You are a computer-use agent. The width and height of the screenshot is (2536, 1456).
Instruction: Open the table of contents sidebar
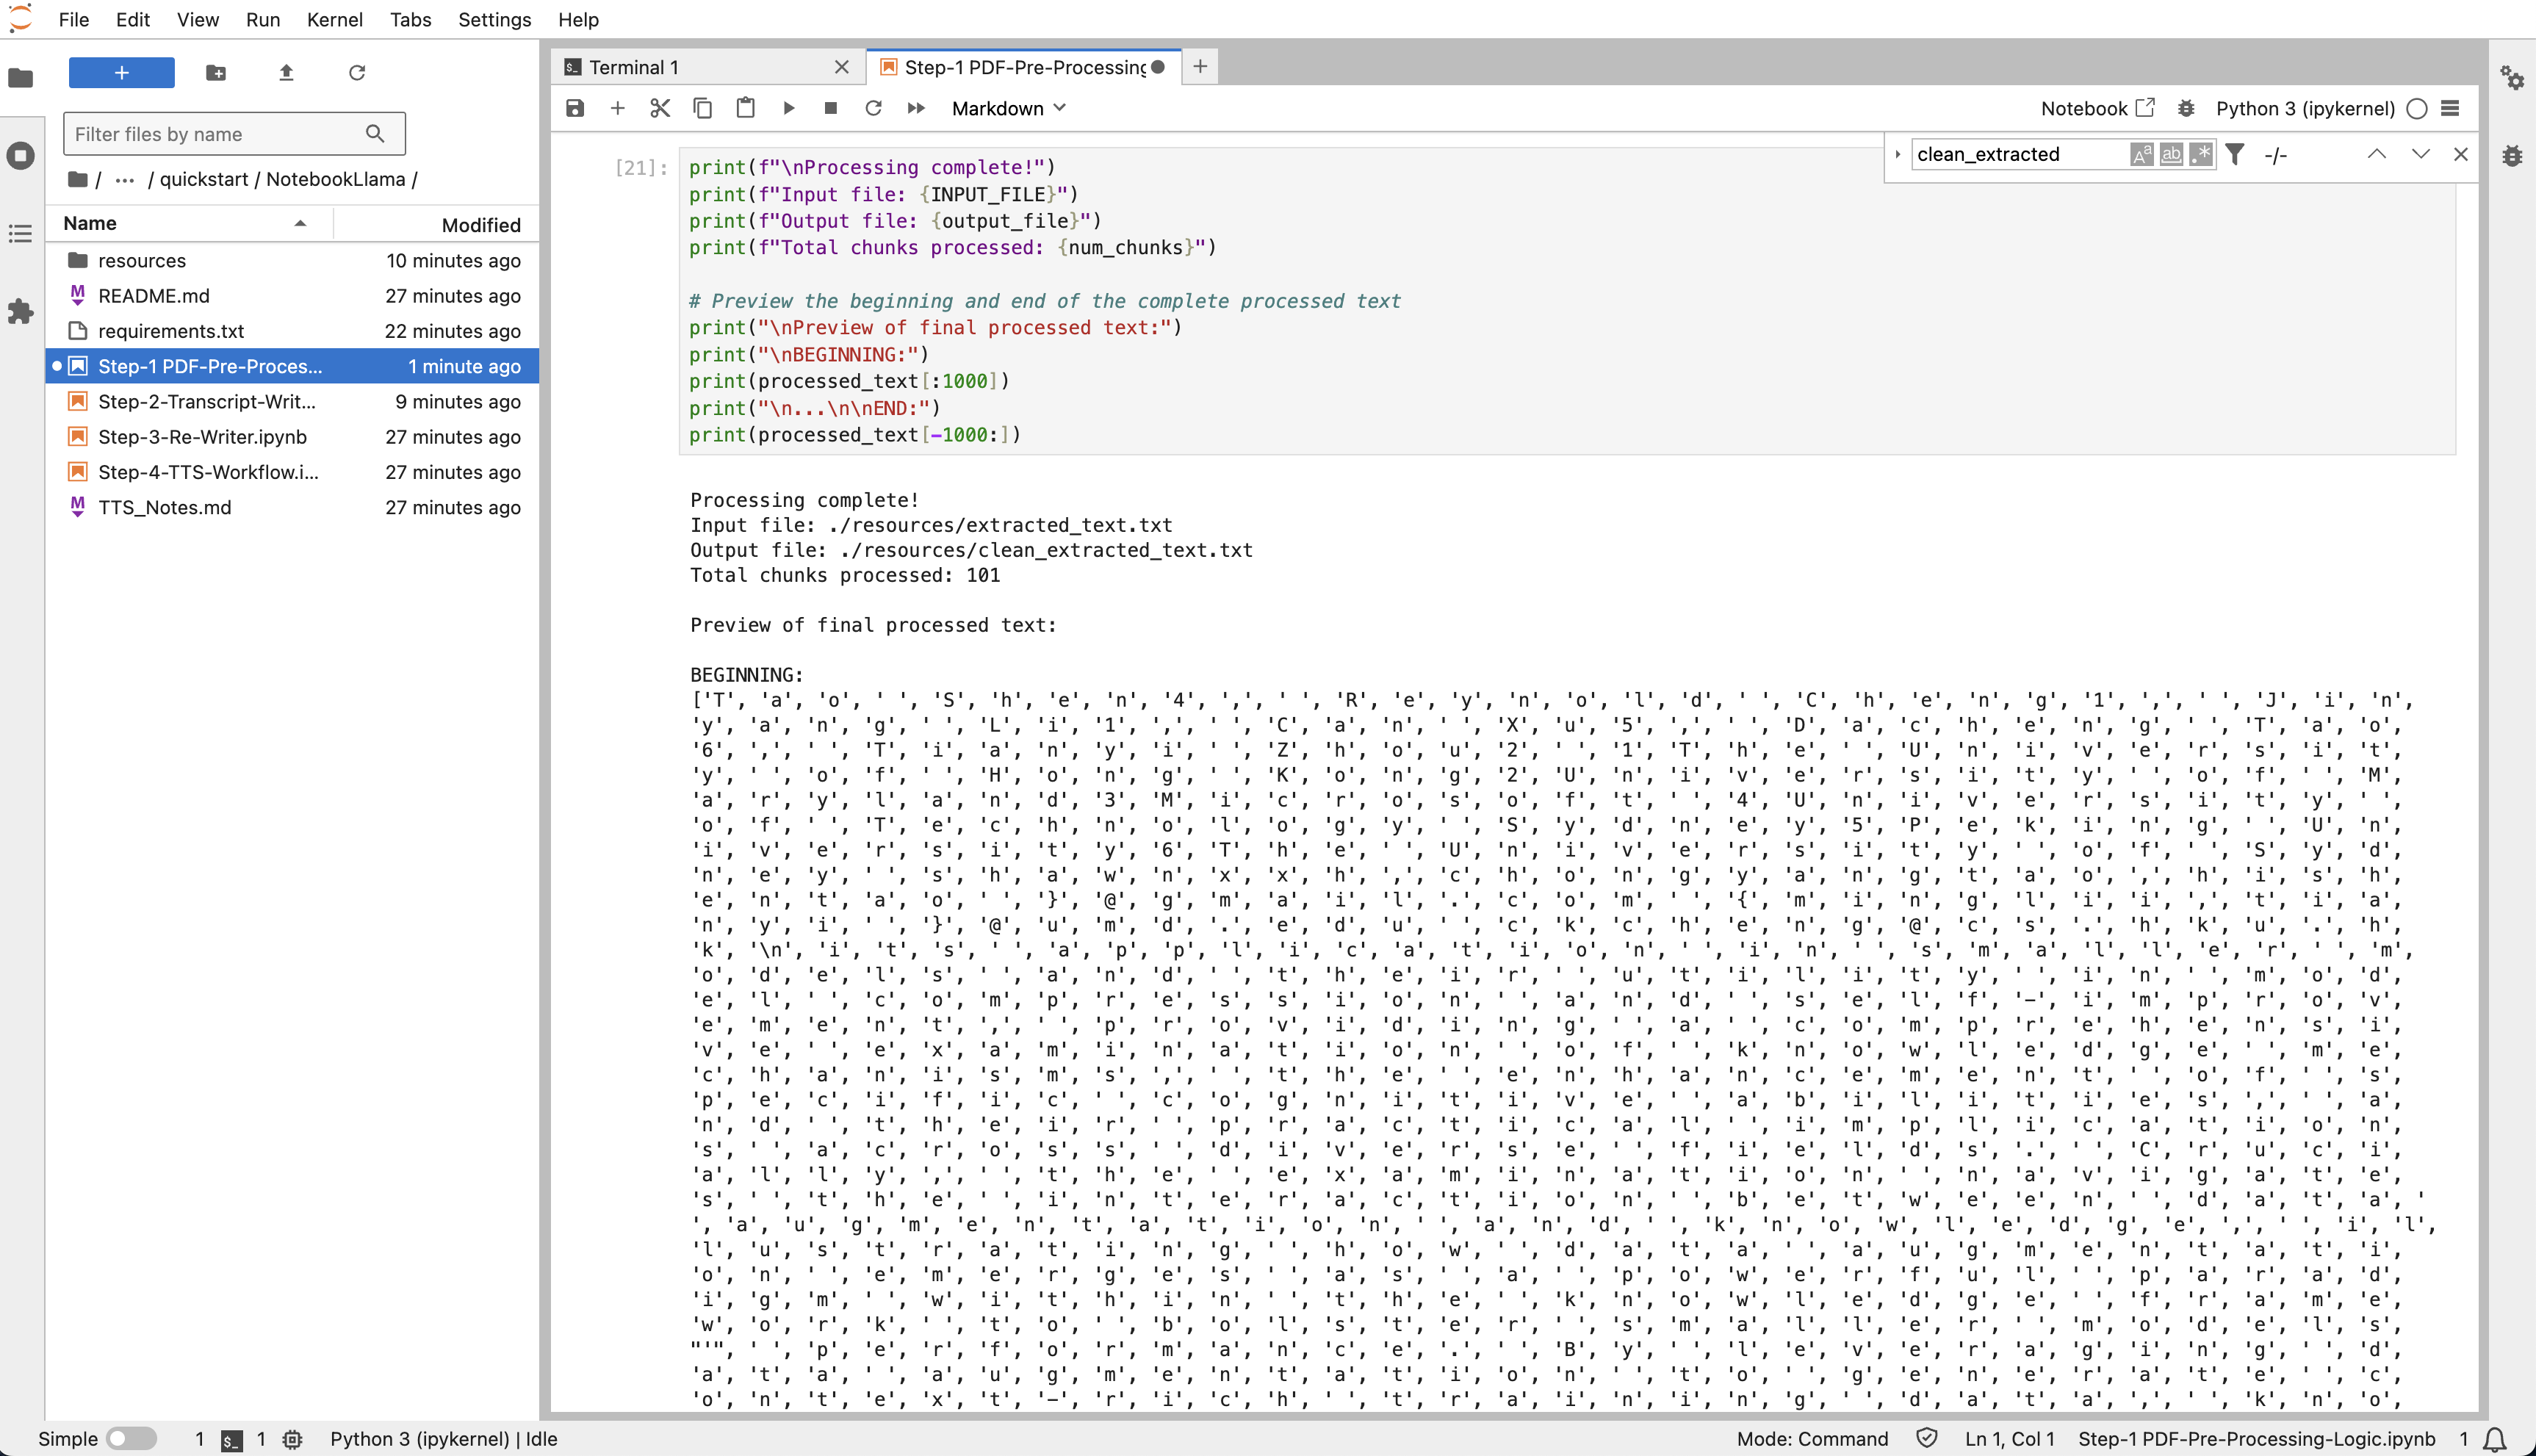tap(21, 233)
